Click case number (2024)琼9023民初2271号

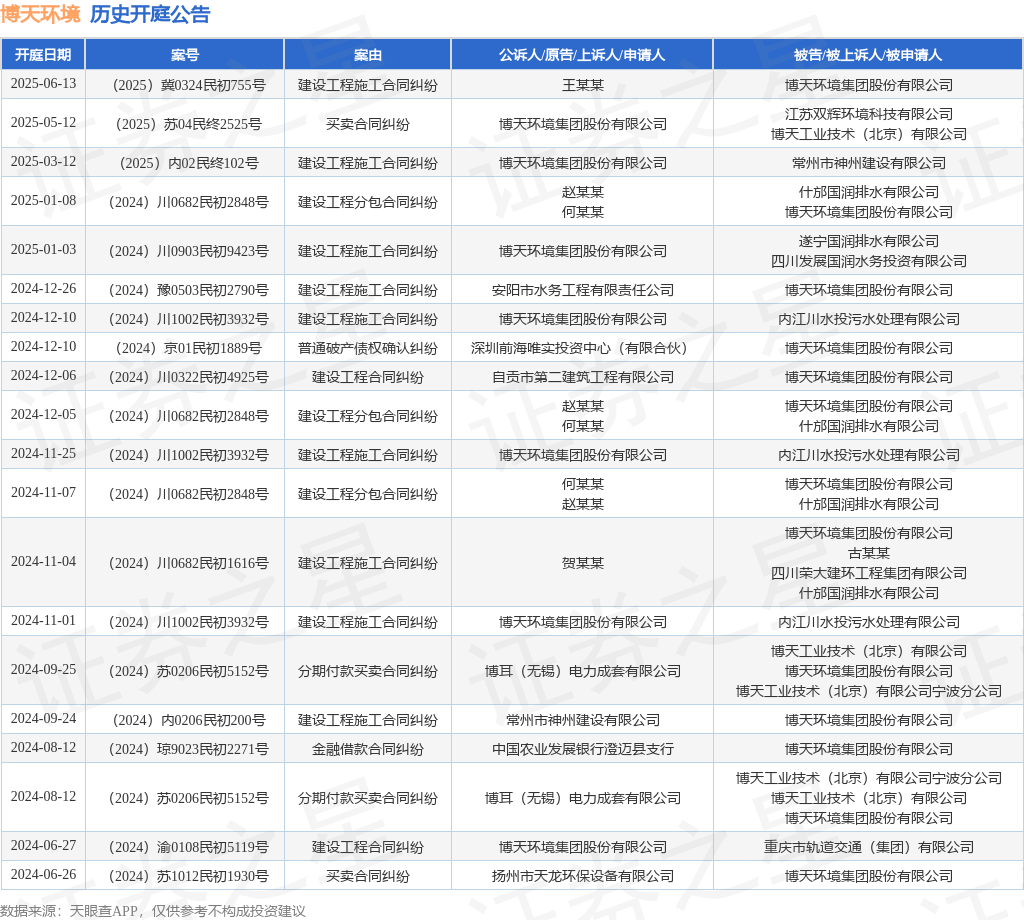(189, 749)
